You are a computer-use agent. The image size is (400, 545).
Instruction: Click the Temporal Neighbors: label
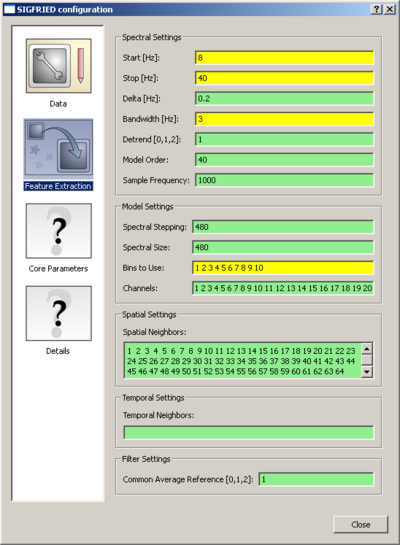158,415
